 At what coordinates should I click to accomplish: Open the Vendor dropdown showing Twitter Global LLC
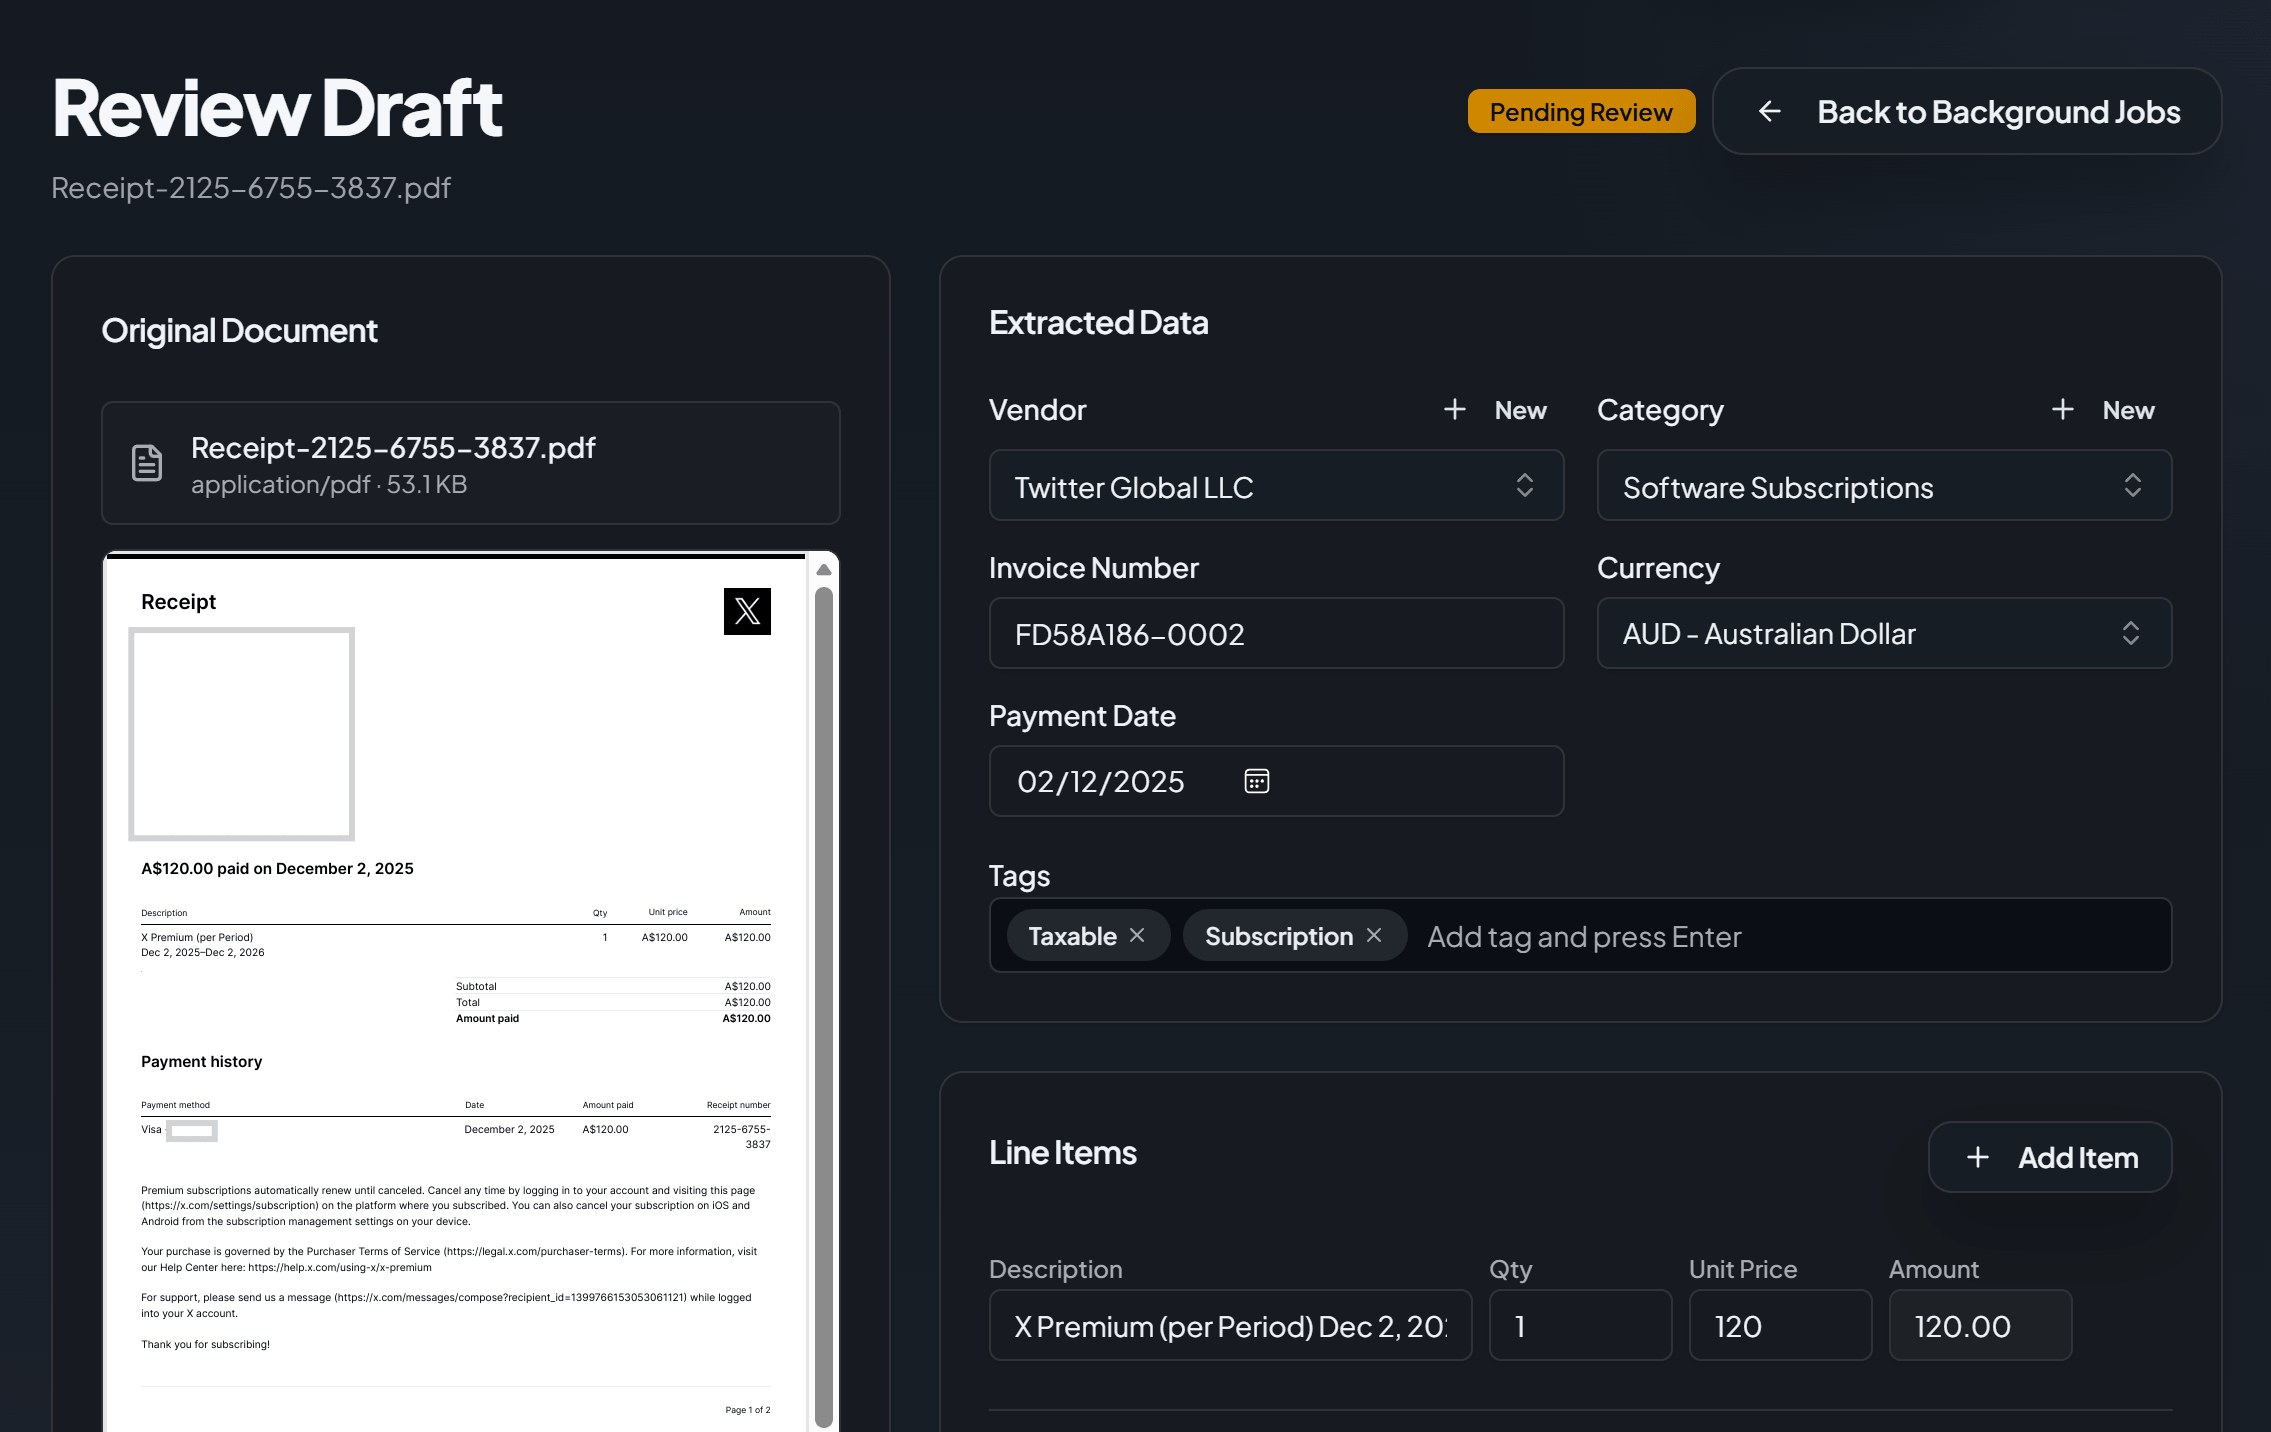click(x=1276, y=486)
